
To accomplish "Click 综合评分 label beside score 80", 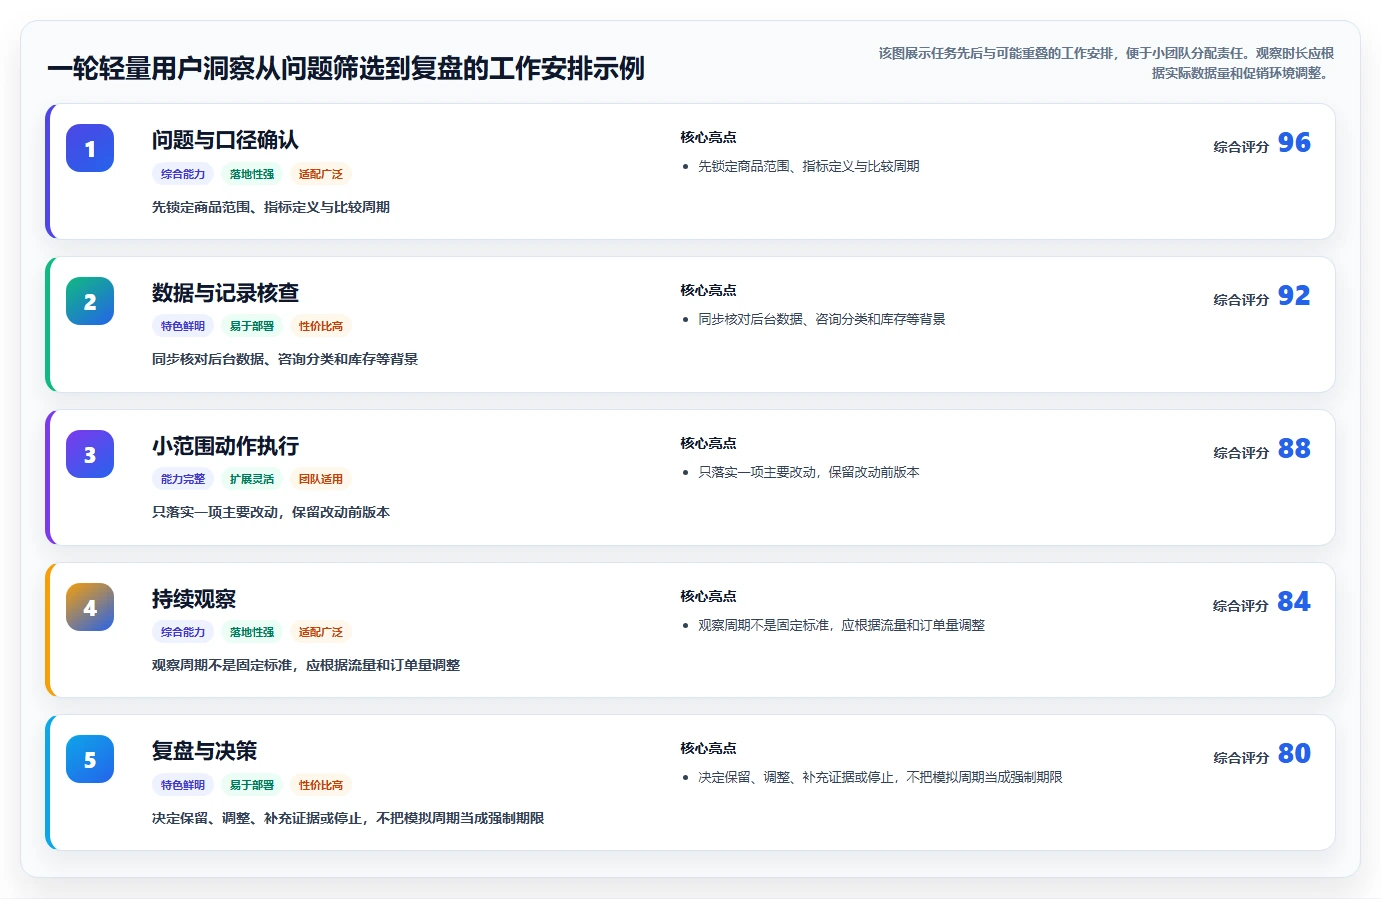I will [1241, 758].
